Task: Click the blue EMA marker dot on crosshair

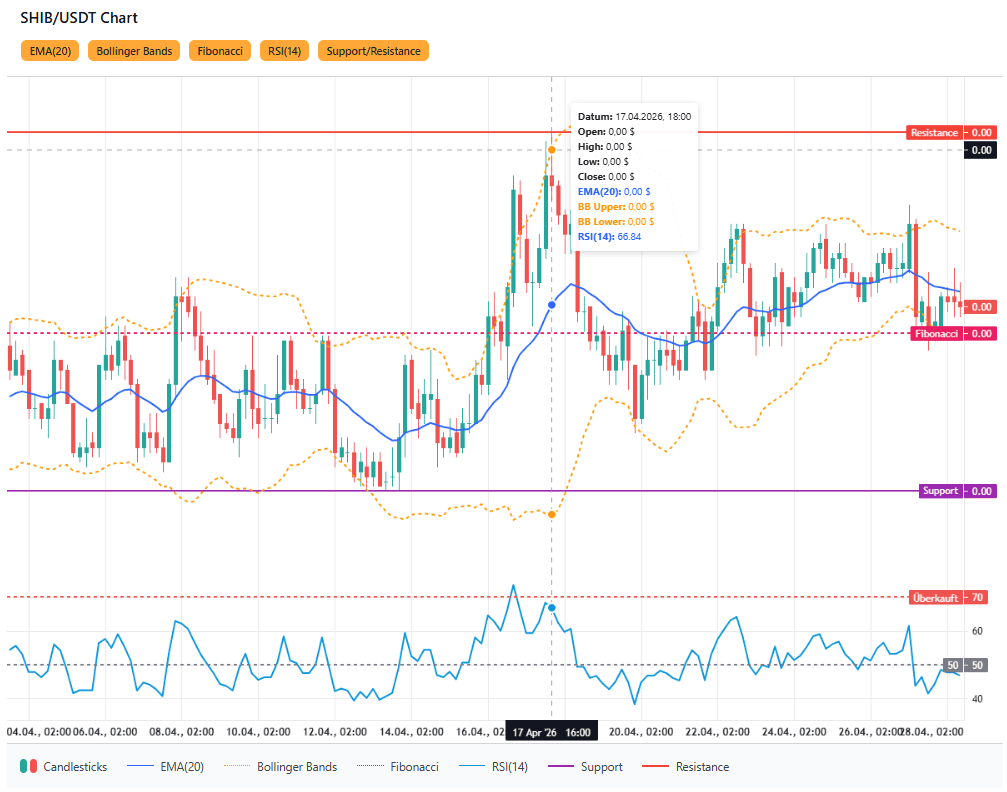Action: point(552,305)
